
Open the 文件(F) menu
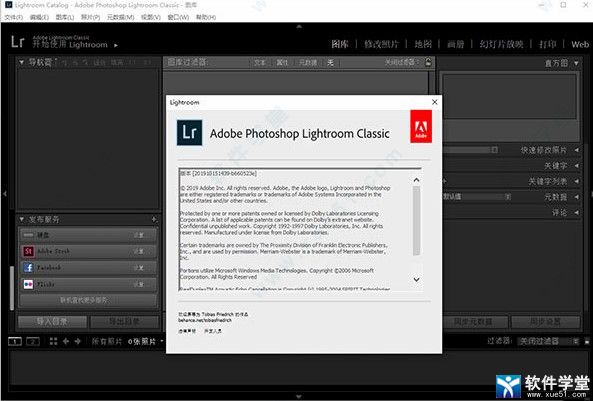click(x=13, y=17)
